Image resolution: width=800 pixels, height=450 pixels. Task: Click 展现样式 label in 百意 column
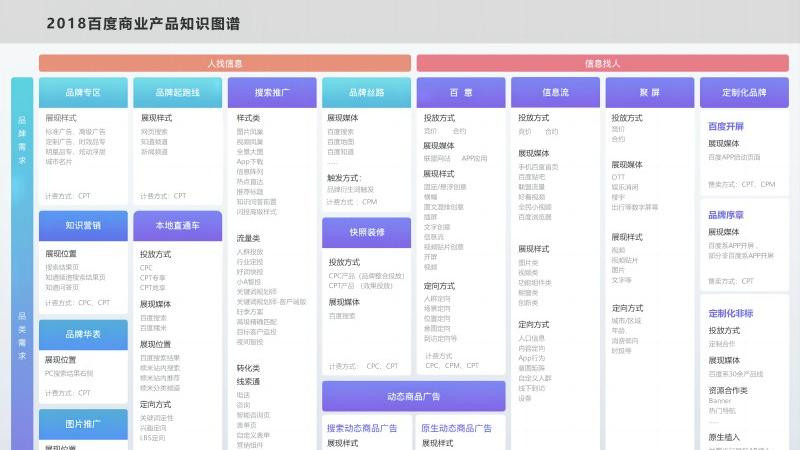(439, 174)
